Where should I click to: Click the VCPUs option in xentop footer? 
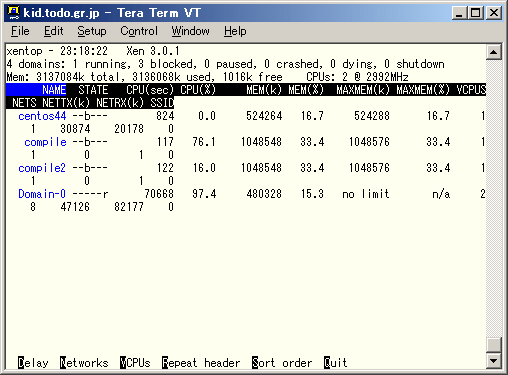pyautogui.click(x=135, y=363)
